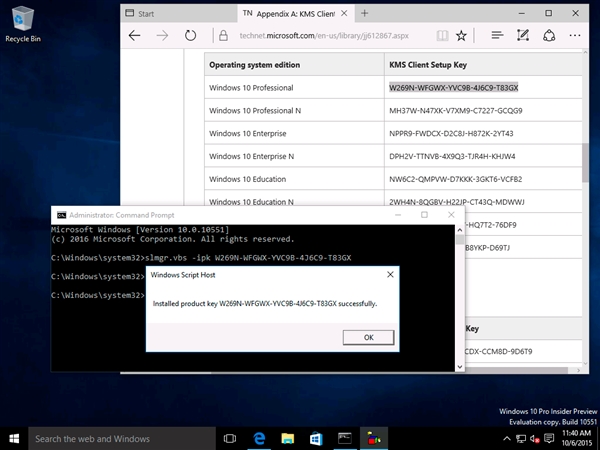The width and height of the screenshot is (600, 450).
Task: Open a new Edge tab
Action: pyautogui.click(x=365, y=13)
